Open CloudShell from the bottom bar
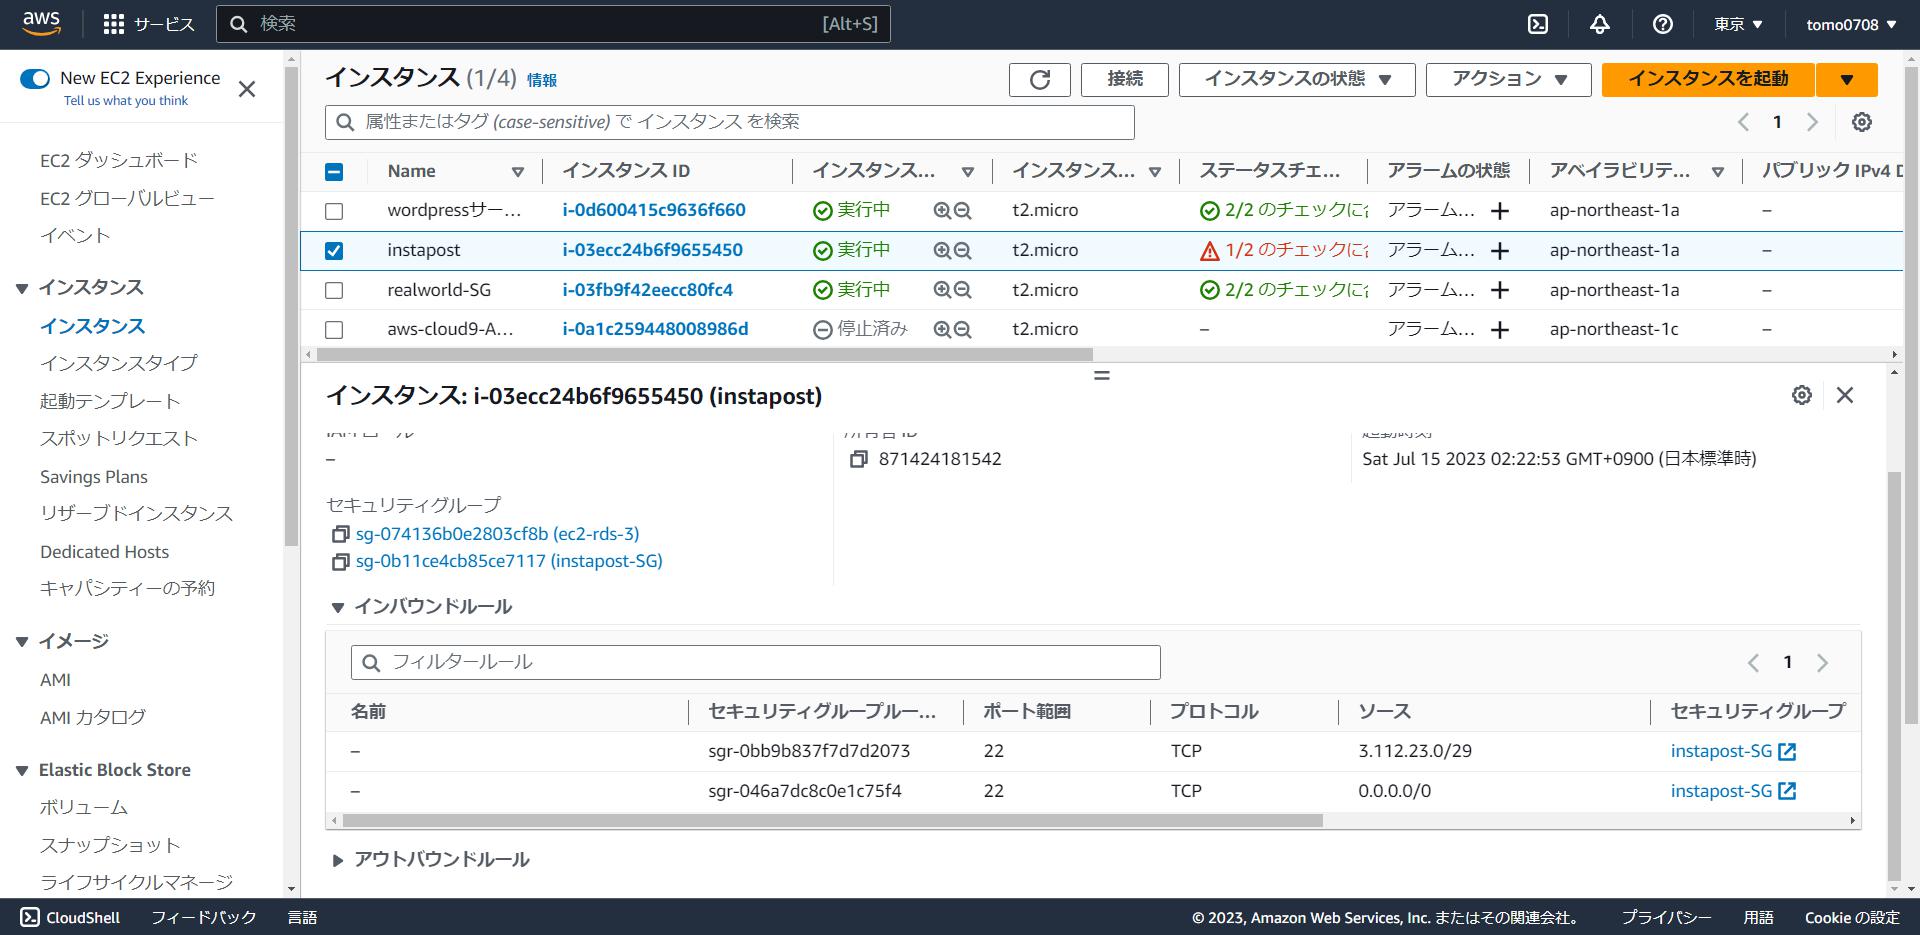This screenshot has height=935, width=1920. (x=68, y=917)
